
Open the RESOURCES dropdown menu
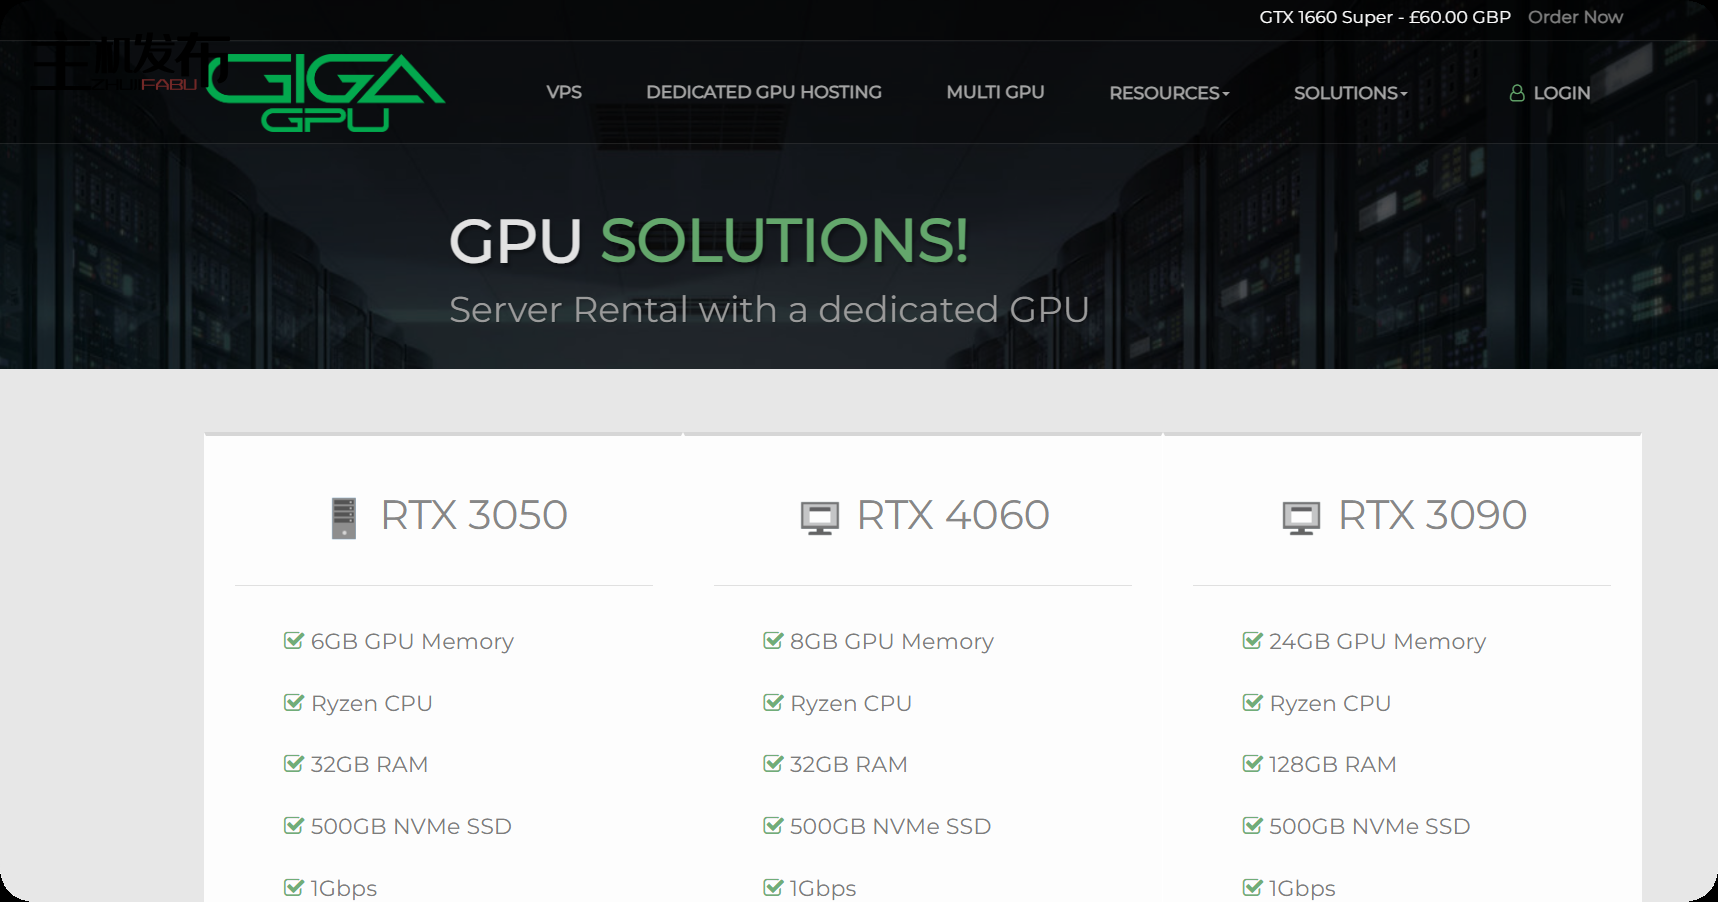click(1168, 92)
